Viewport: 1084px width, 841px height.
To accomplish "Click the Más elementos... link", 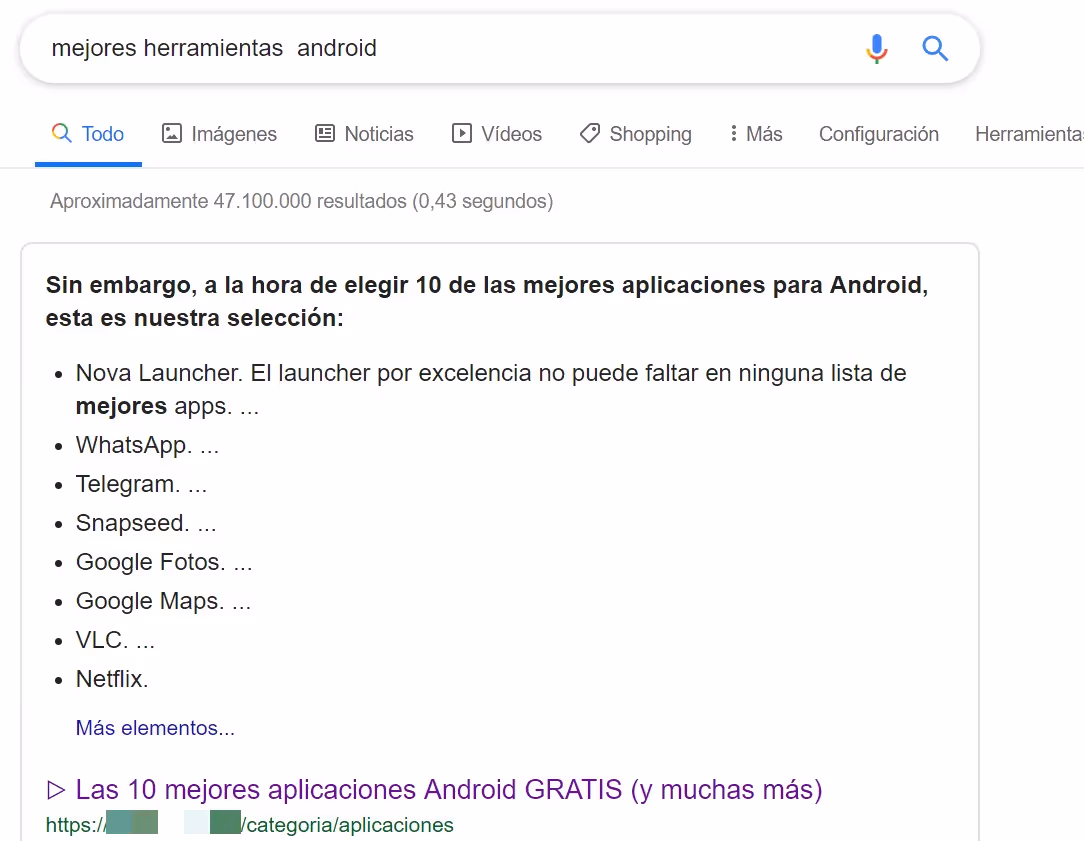I will tap(156, 728).
